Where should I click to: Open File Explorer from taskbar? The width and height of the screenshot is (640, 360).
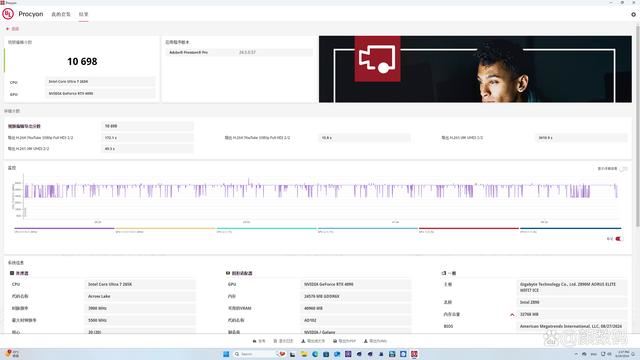304,354
